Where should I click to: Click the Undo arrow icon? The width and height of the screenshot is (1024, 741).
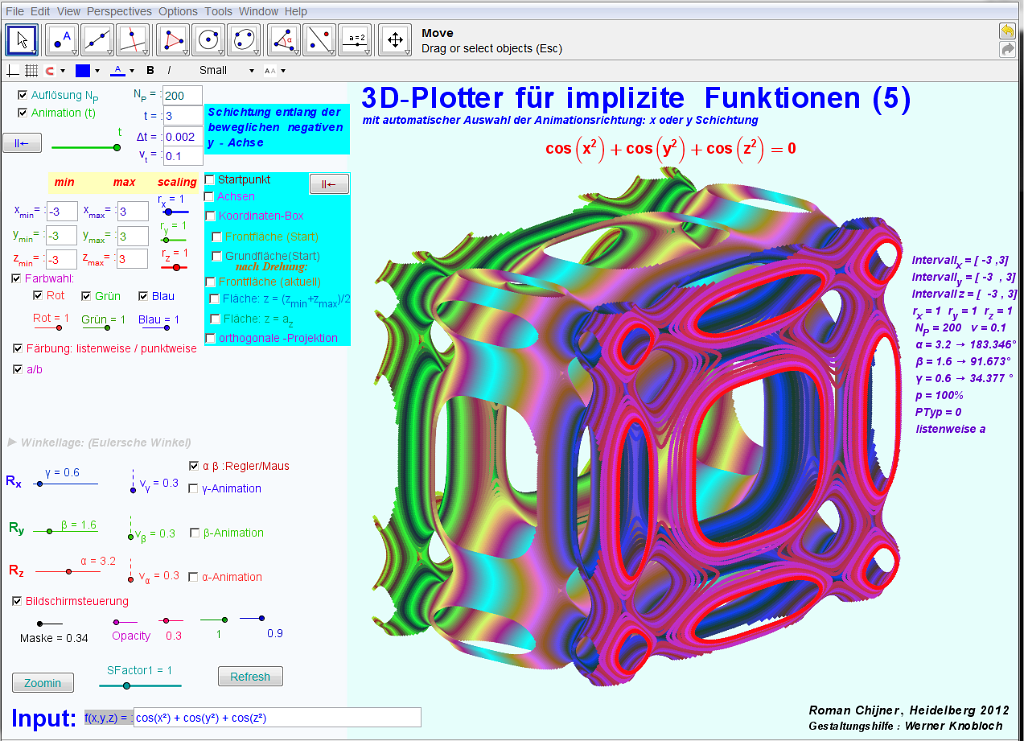pyautogui.click(x=1007, y=31)
